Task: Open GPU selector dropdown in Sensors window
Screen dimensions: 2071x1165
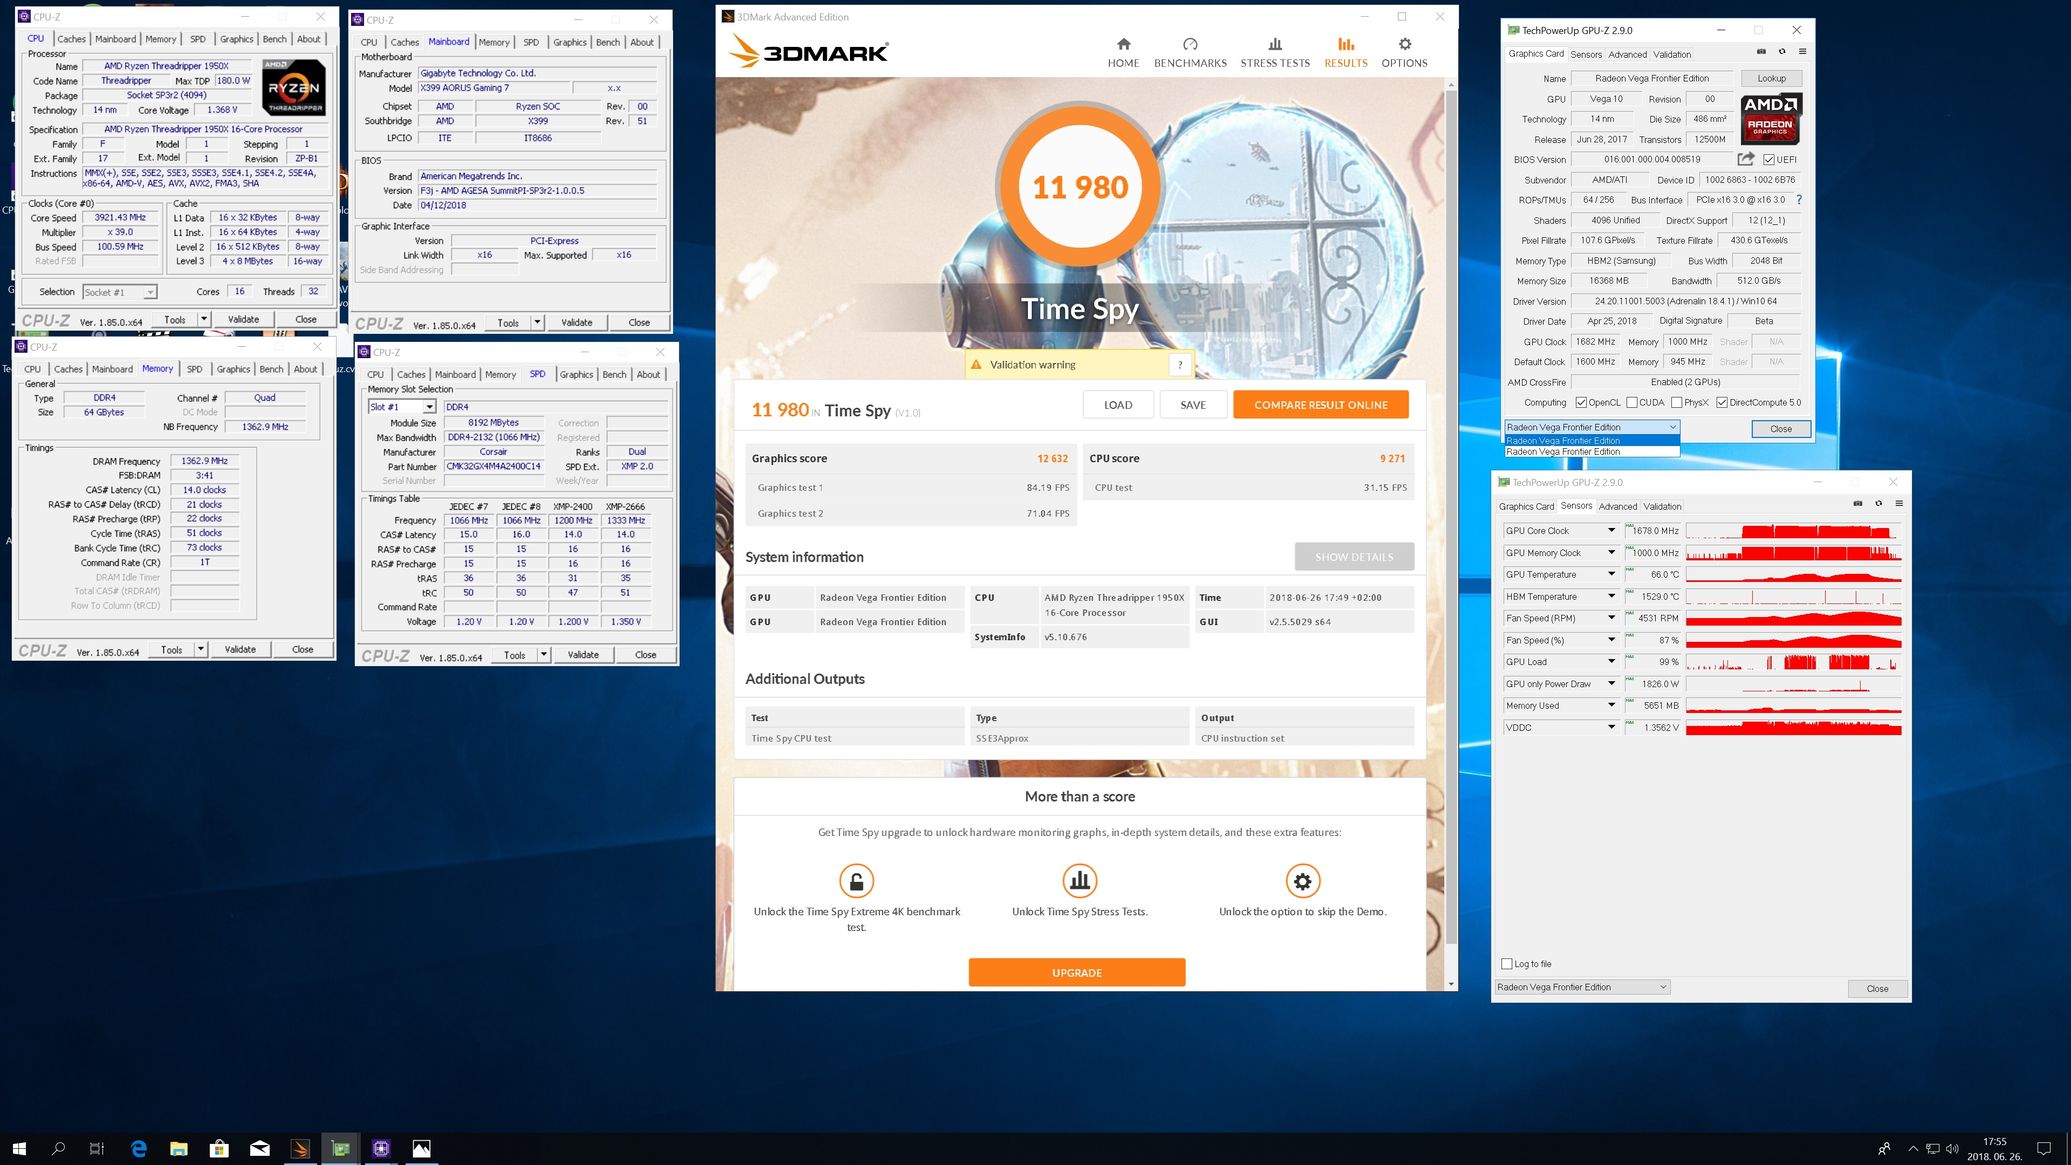Action: tap(1582, 987)
